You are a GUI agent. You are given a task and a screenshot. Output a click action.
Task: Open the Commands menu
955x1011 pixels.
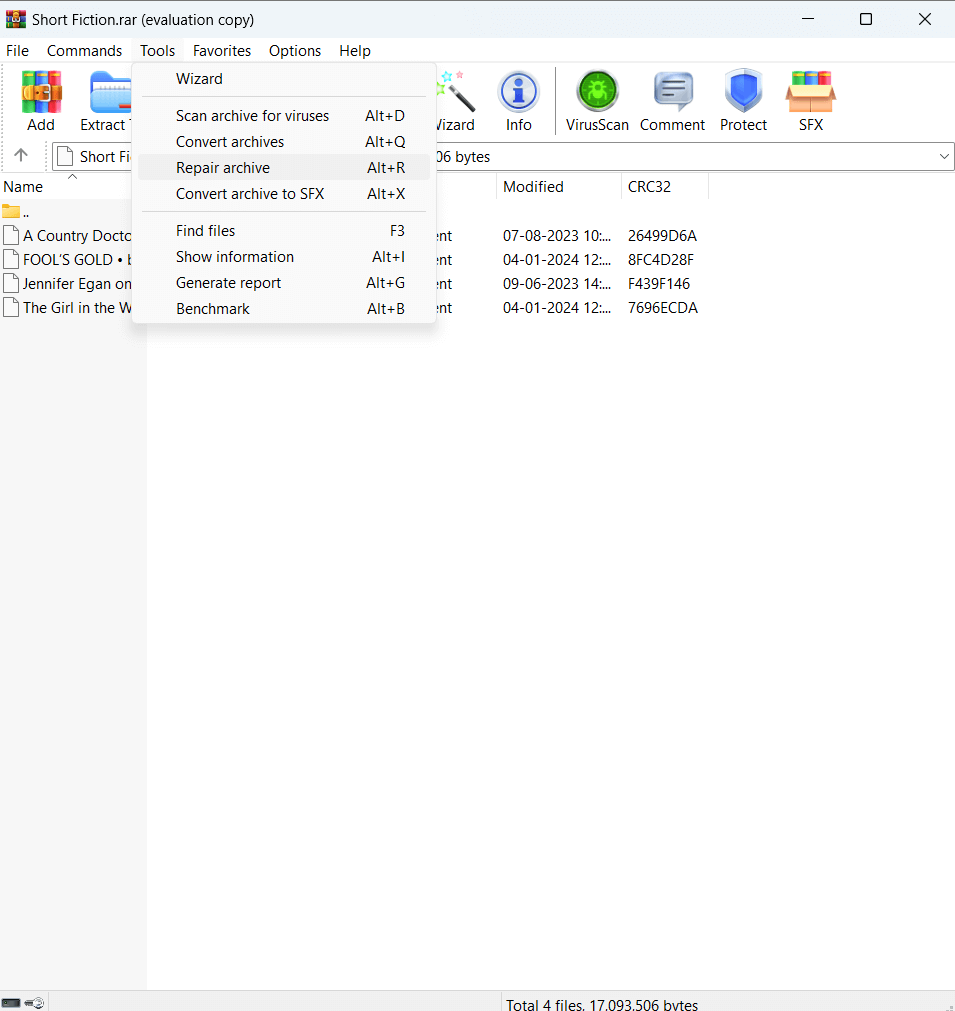point(84,51)
